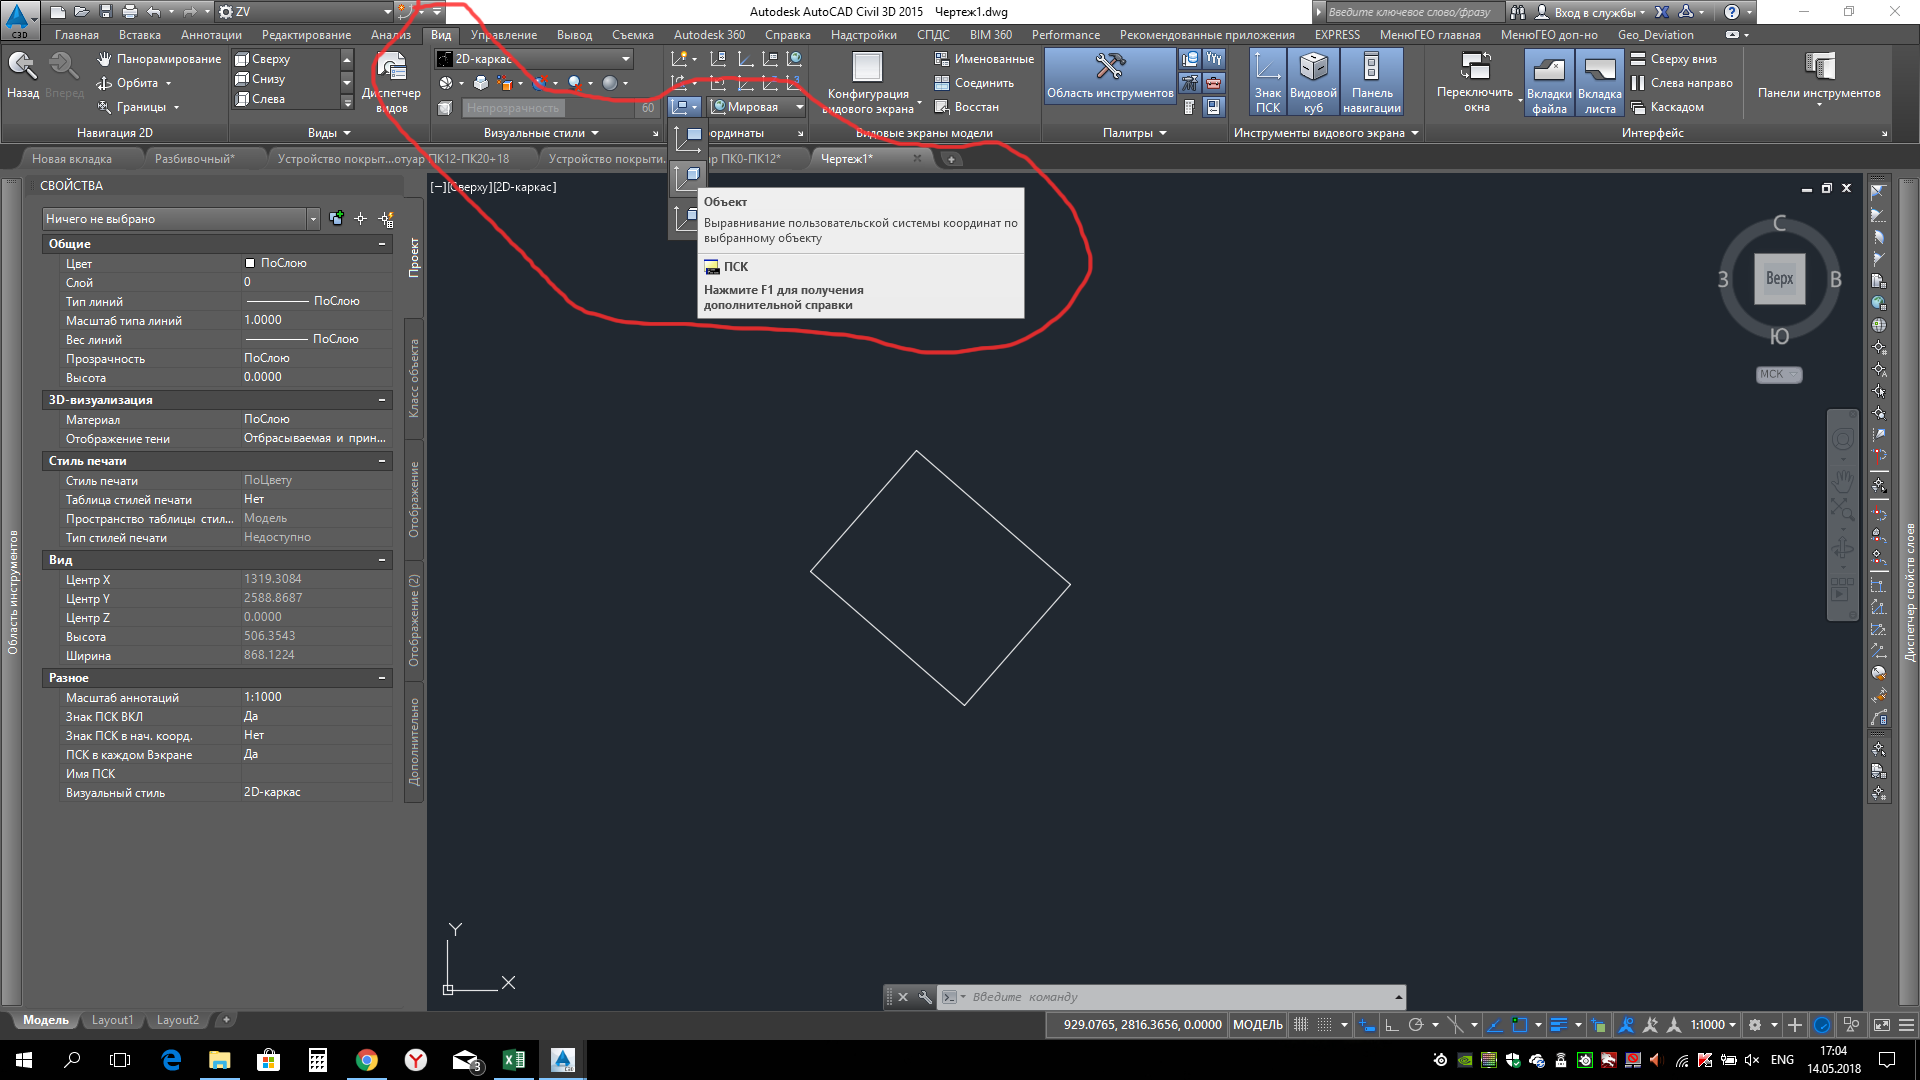Viewport: 1920px width, 1080px height.
Task: Click the МОДЕЛЬ status bar button
Action: (x=1257, y=1025)
